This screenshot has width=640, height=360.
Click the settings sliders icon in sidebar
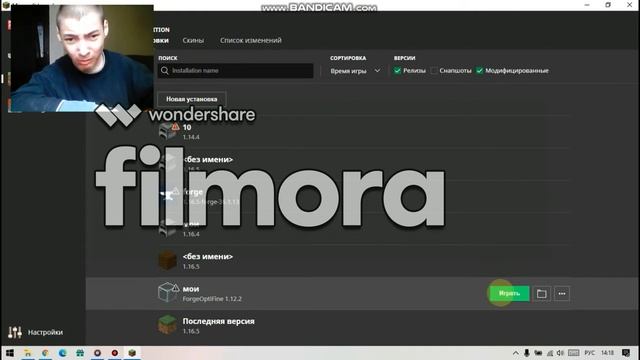point(15,332)
